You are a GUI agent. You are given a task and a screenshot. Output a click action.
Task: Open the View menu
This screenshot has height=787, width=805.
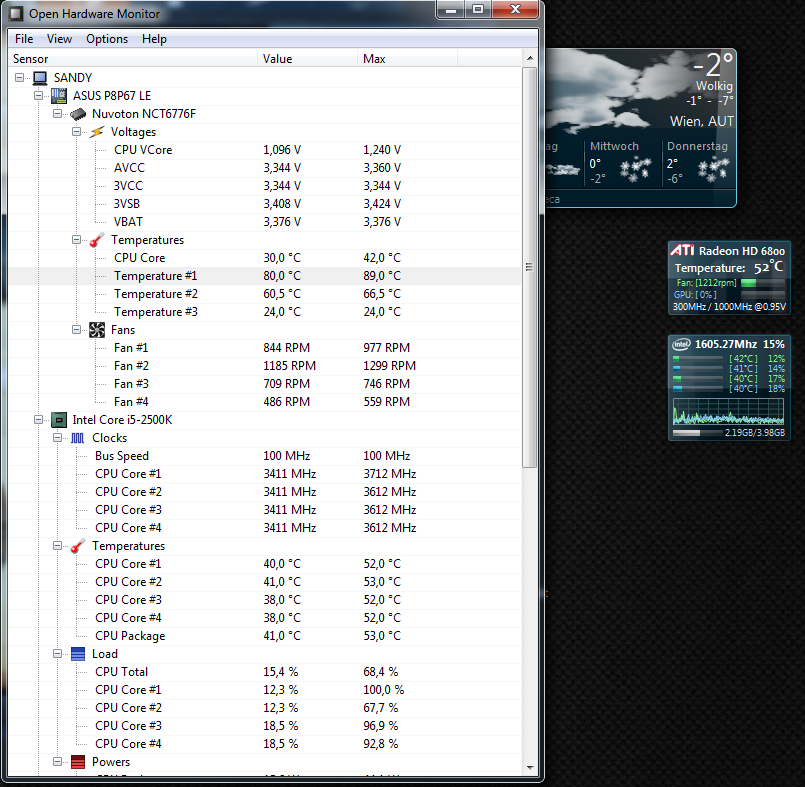pyautogui.click(x=60, y=39)
